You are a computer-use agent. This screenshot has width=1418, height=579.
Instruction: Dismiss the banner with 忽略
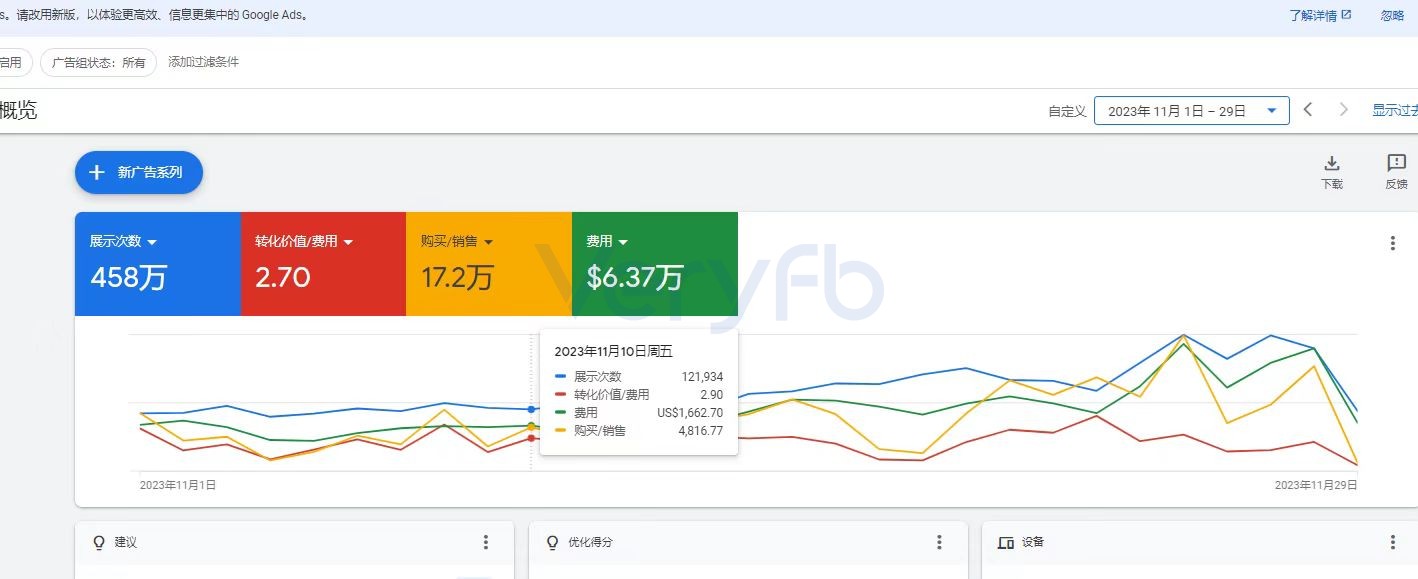[x=1392, y=15]
